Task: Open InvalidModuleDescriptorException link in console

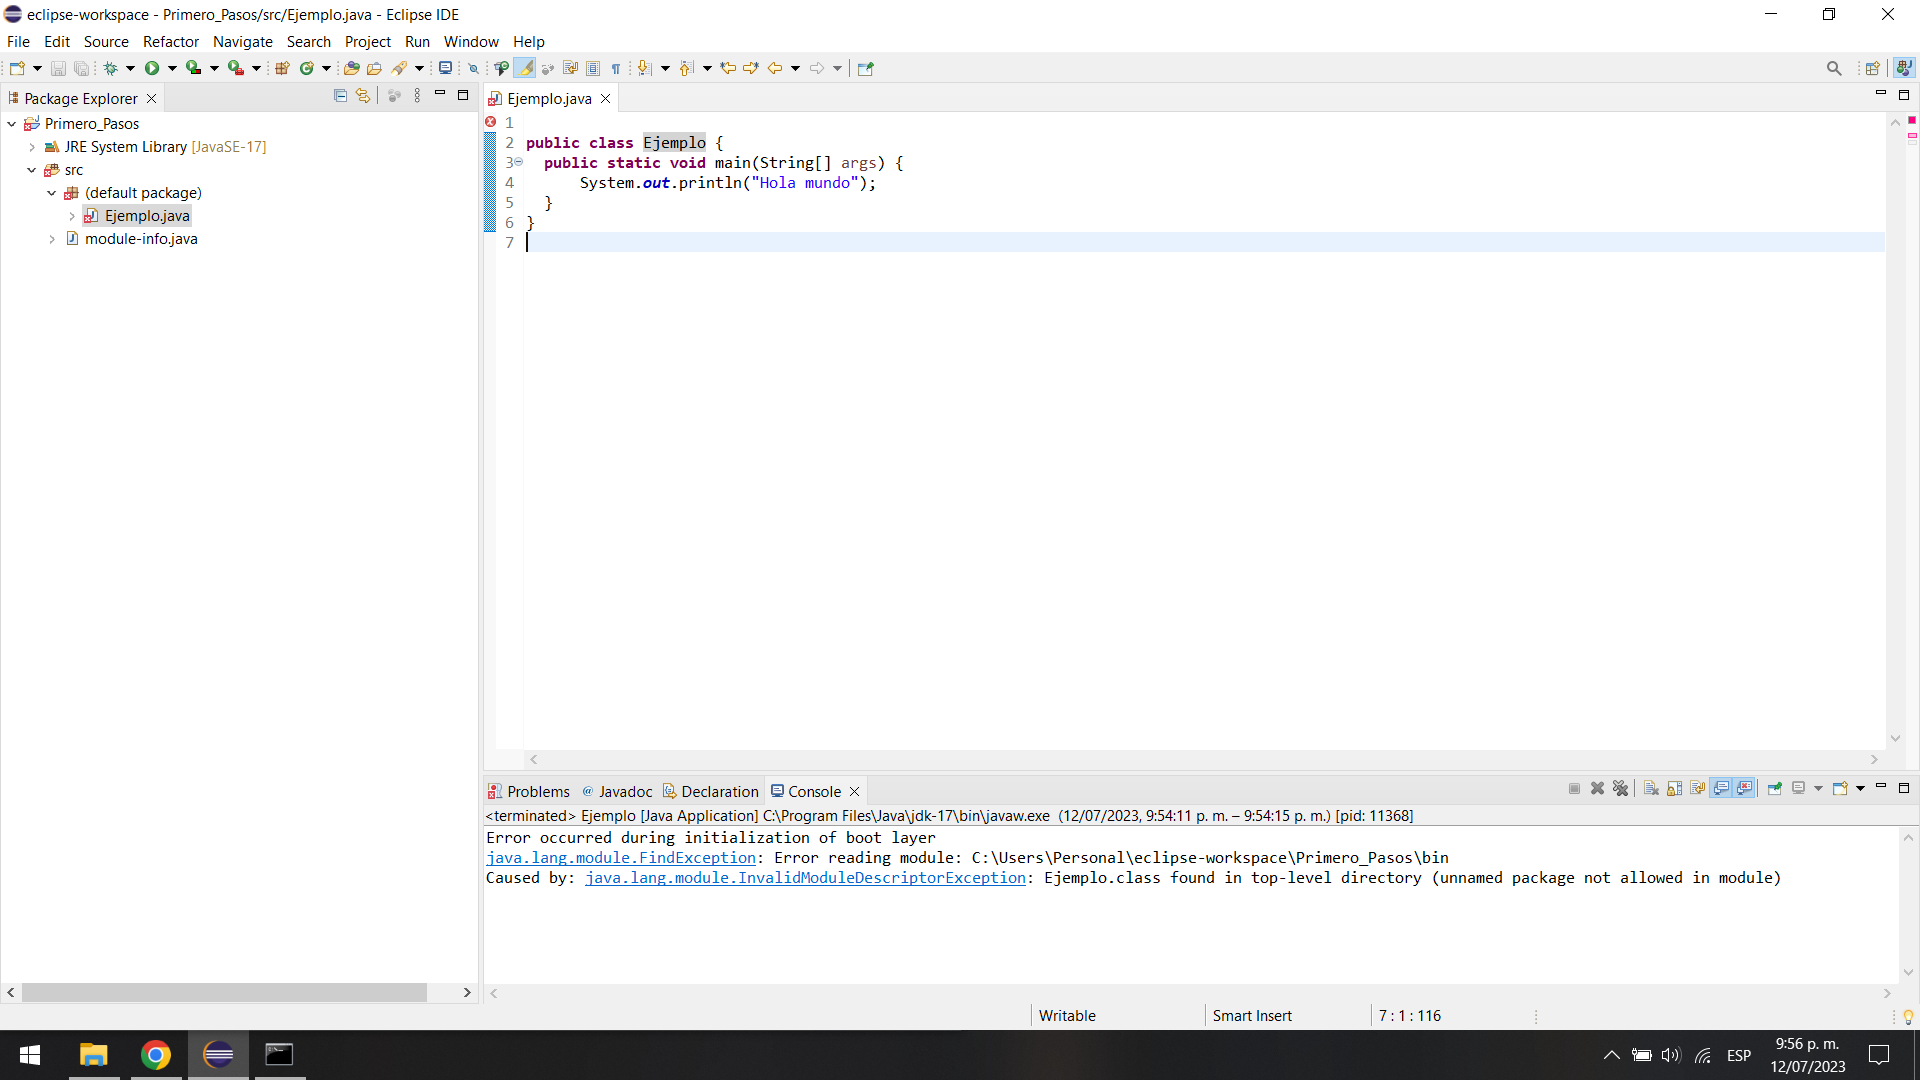Action: point(806,878)
